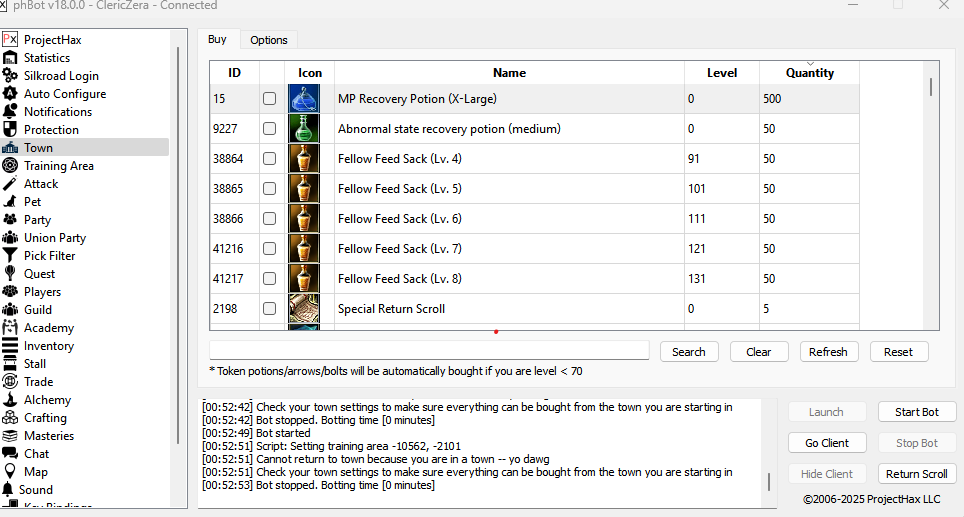Open the Statistics sidebar icon
Image resolution: width=964 pixels, height=517 pixels.
pos(10,58)
